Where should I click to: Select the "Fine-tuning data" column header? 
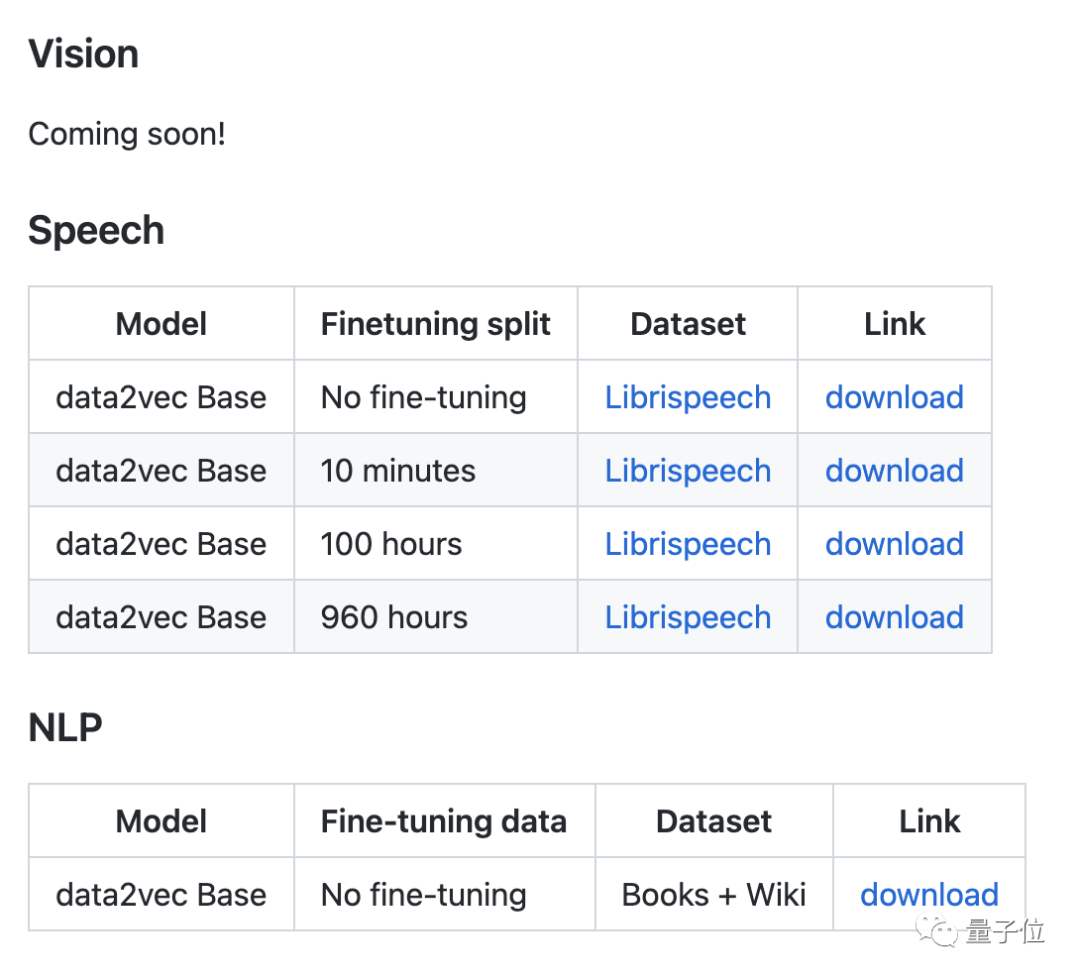click(x=443, y=821)
